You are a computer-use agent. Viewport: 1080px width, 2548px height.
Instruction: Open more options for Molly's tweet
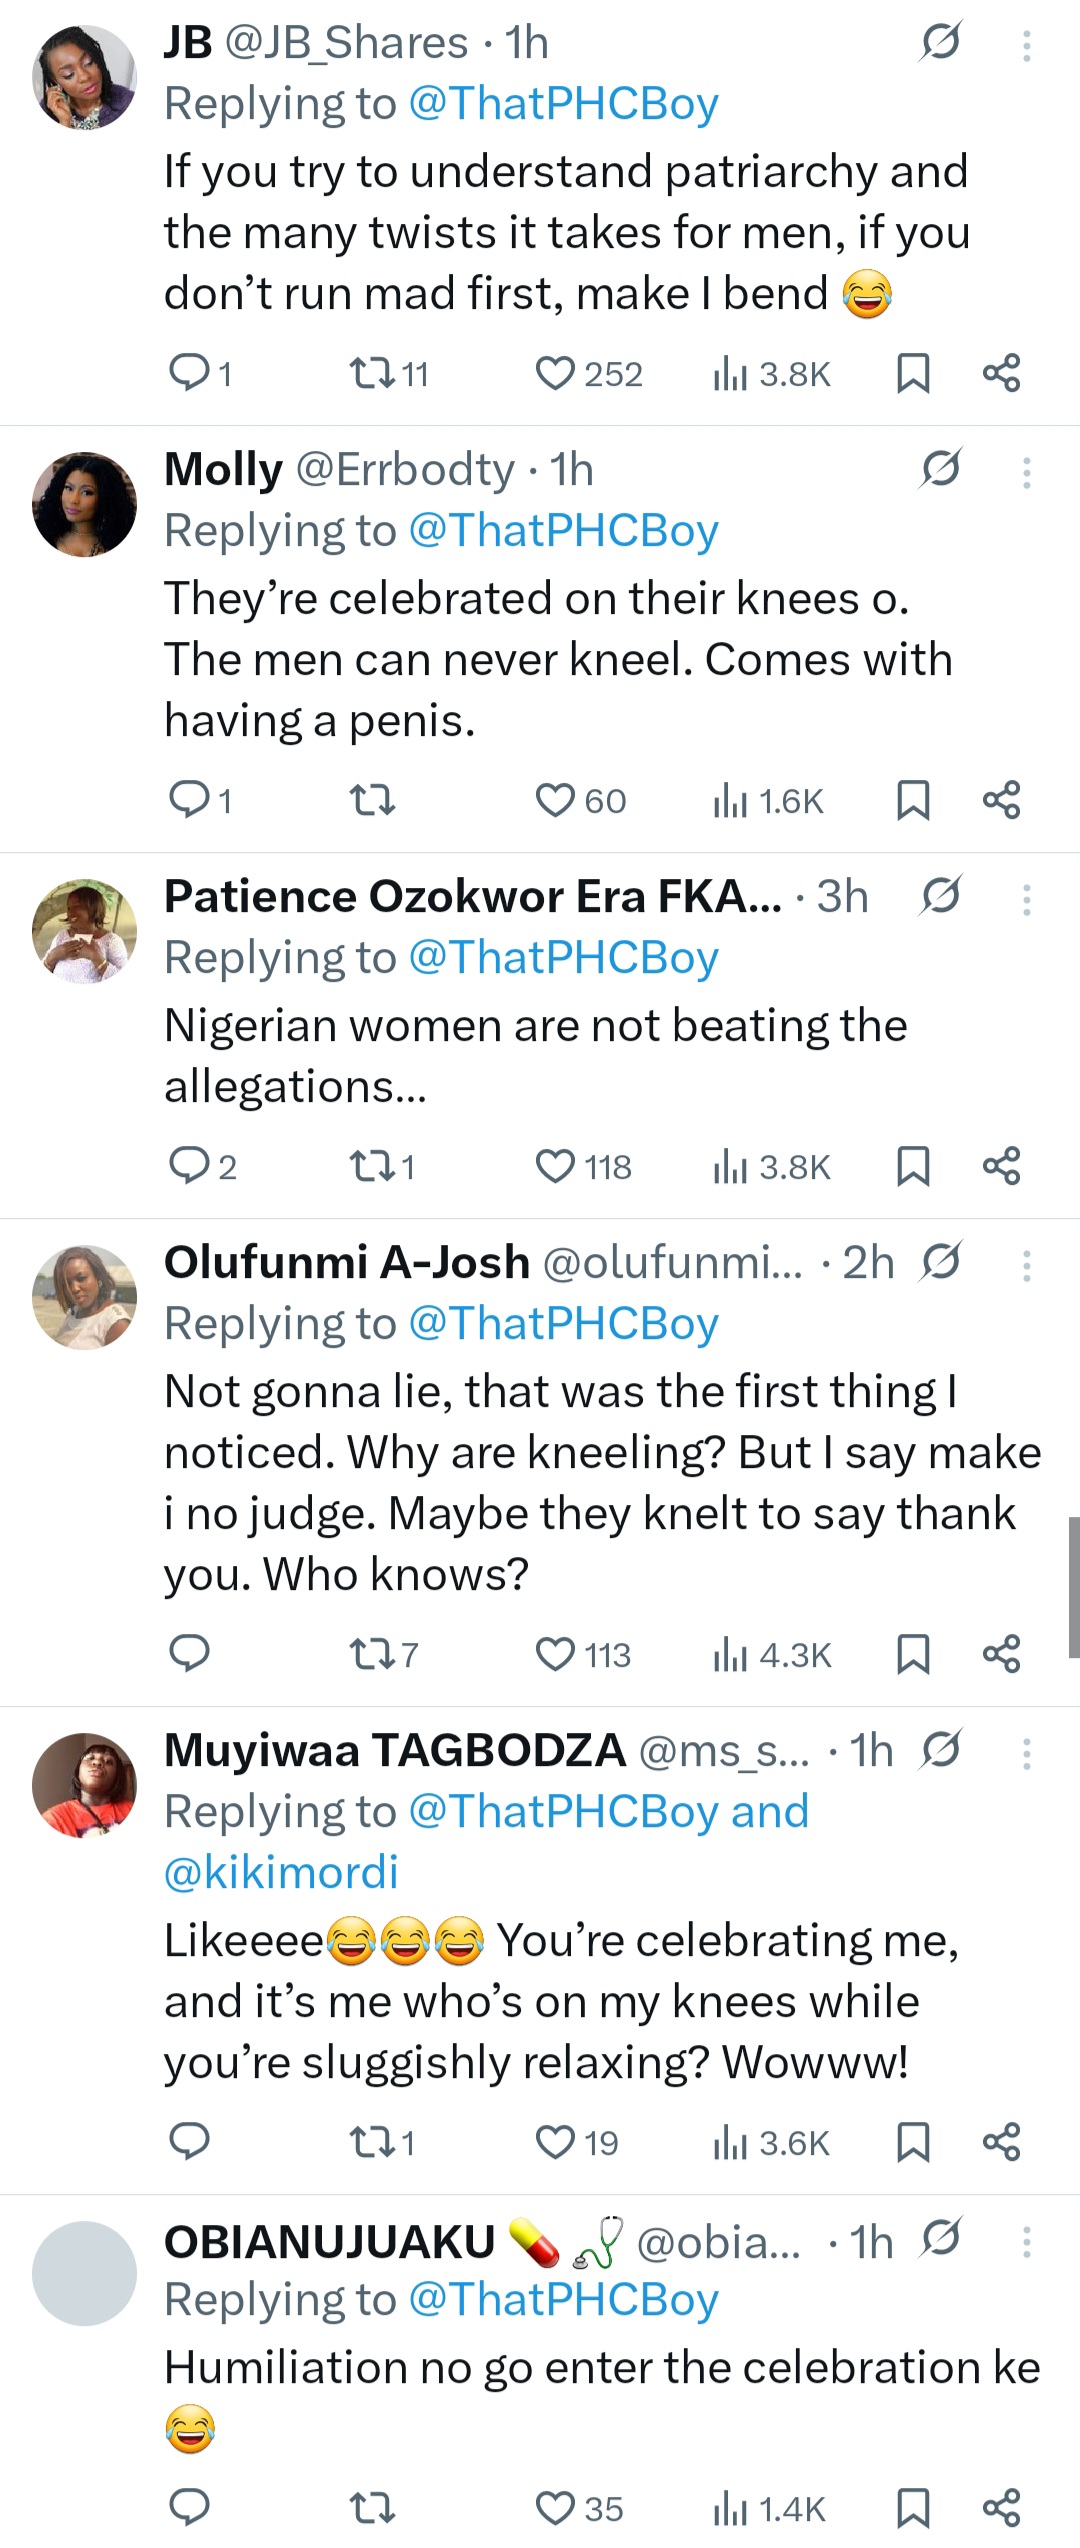pos(1026,472)
